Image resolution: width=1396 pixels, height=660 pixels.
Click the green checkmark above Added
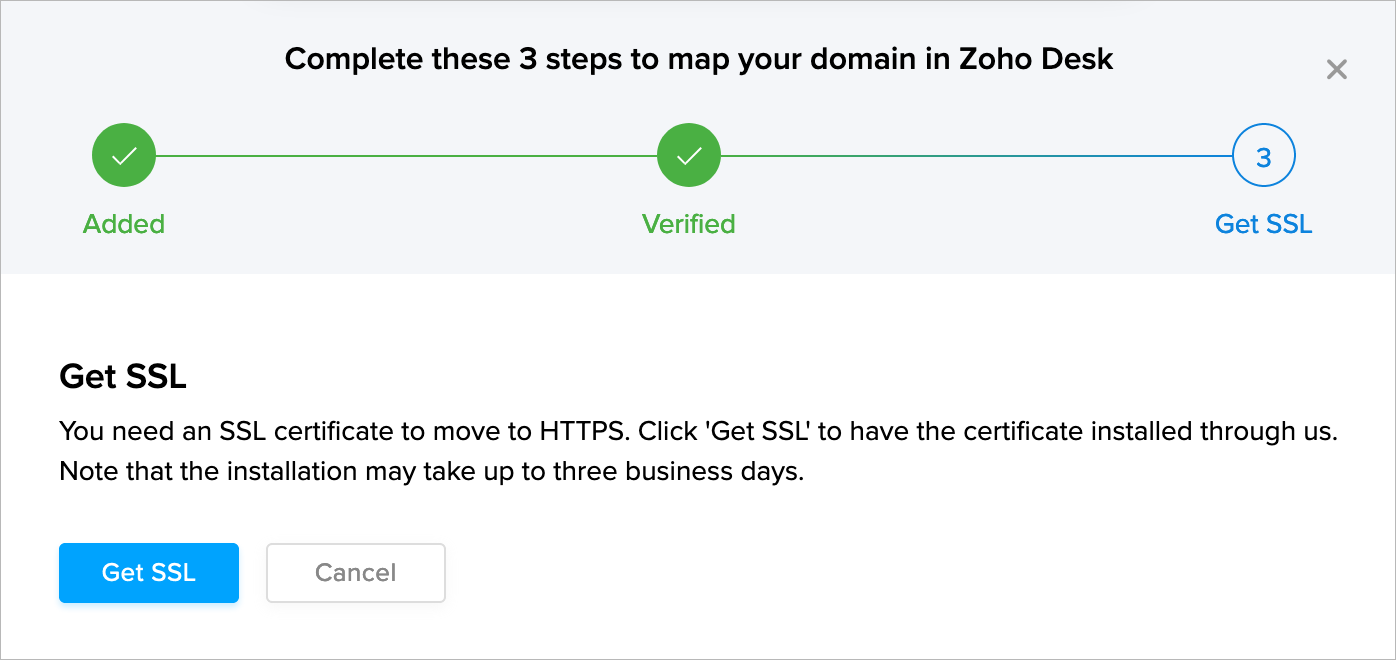pyautogui.click(x=124, y=156)
